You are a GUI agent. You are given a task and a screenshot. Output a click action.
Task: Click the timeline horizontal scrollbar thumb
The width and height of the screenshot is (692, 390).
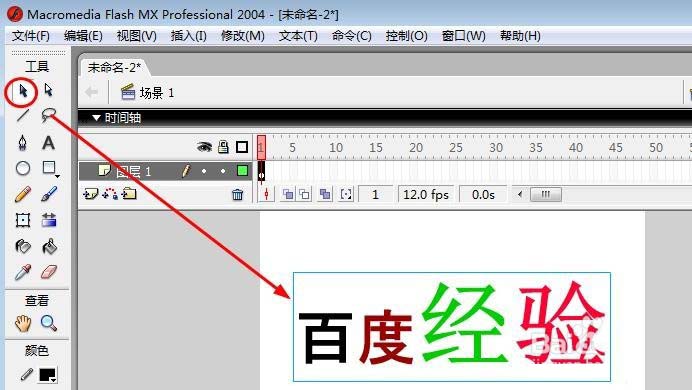click(x=545, y=194)
